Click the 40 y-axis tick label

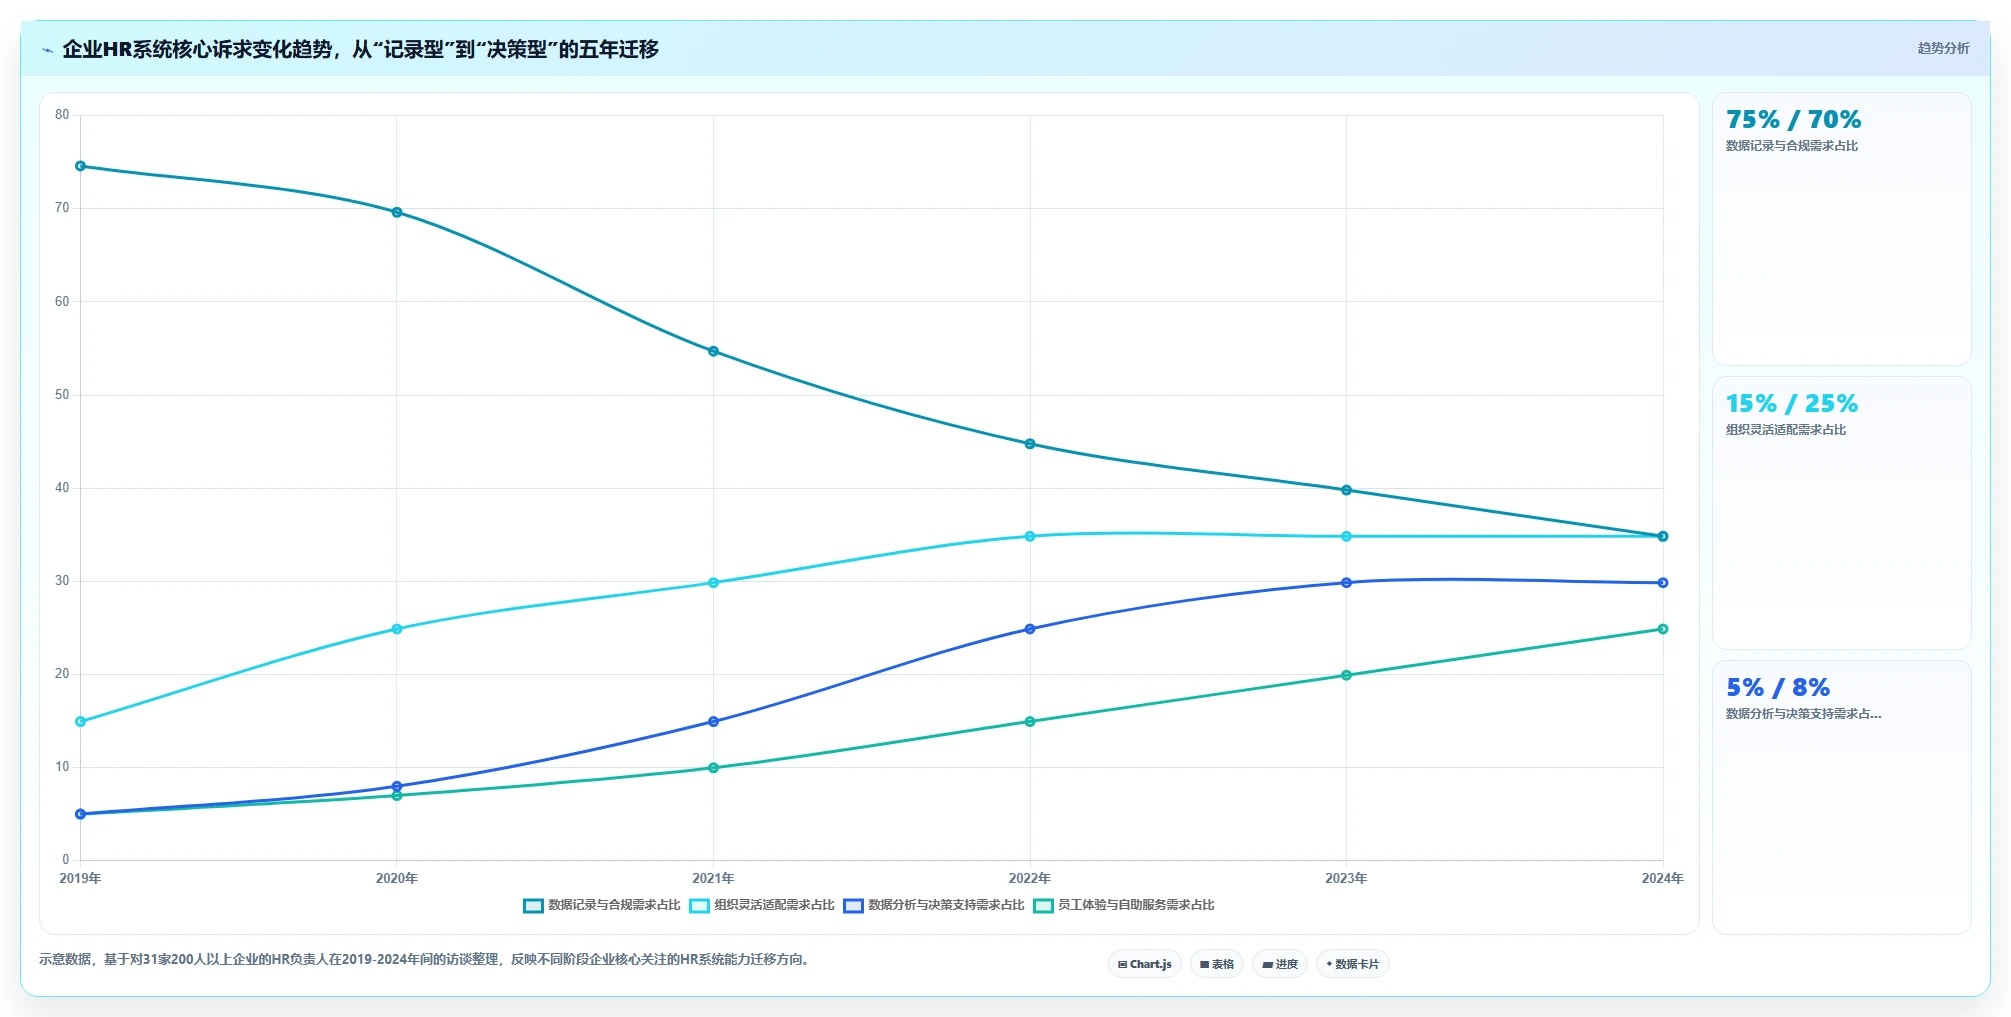tap(62, 488)
